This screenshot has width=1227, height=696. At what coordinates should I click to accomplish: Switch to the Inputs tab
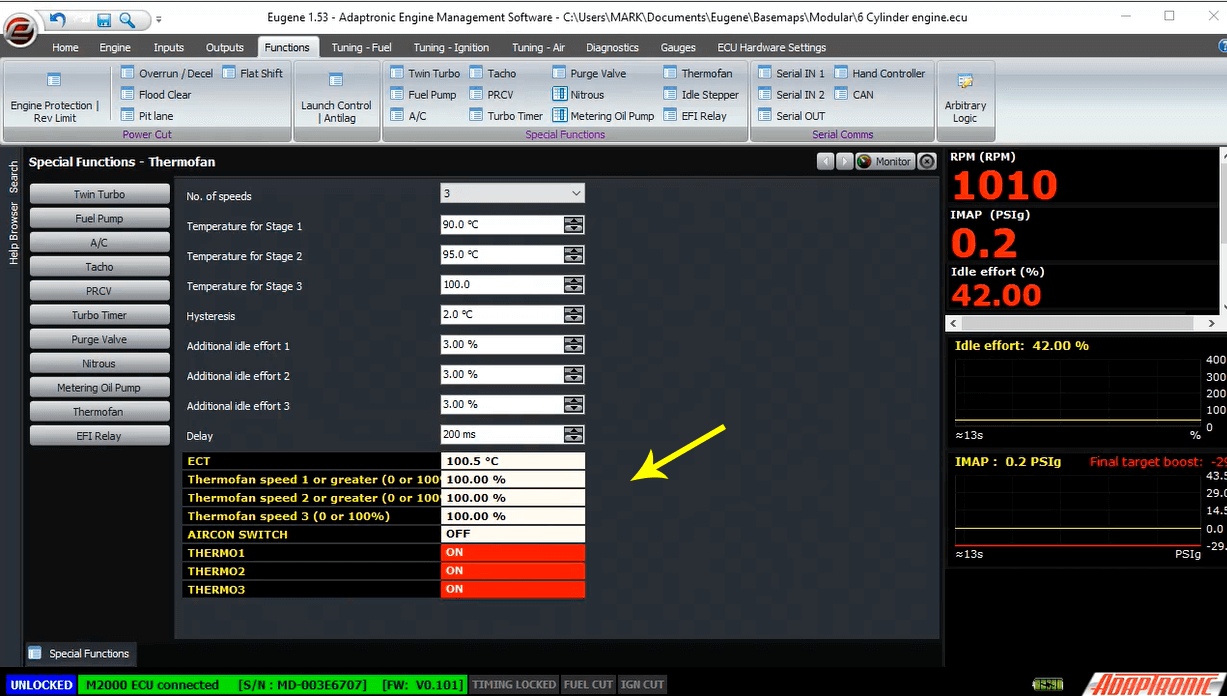(169, 47)
